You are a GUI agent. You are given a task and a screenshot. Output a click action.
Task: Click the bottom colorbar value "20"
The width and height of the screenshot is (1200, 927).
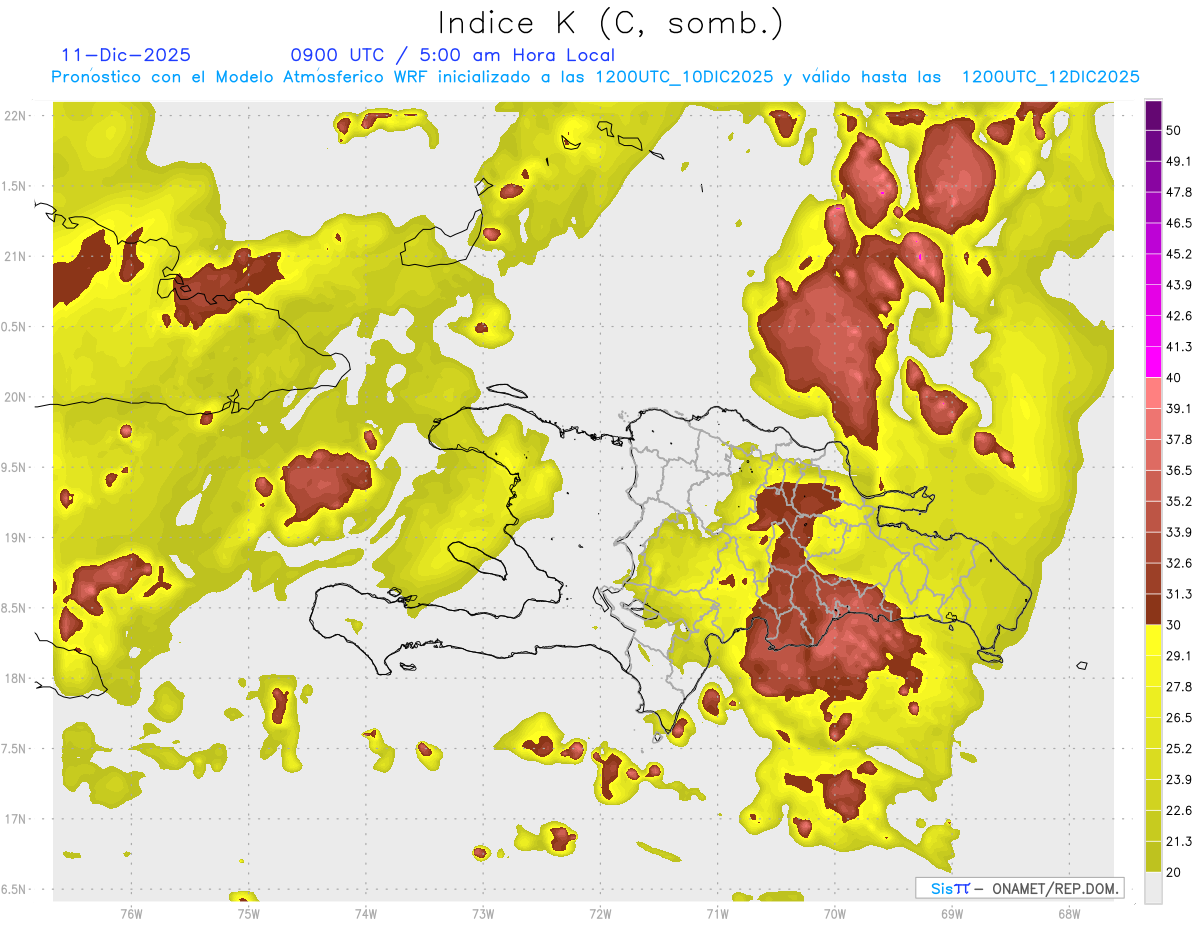[x=1174, y=872]
